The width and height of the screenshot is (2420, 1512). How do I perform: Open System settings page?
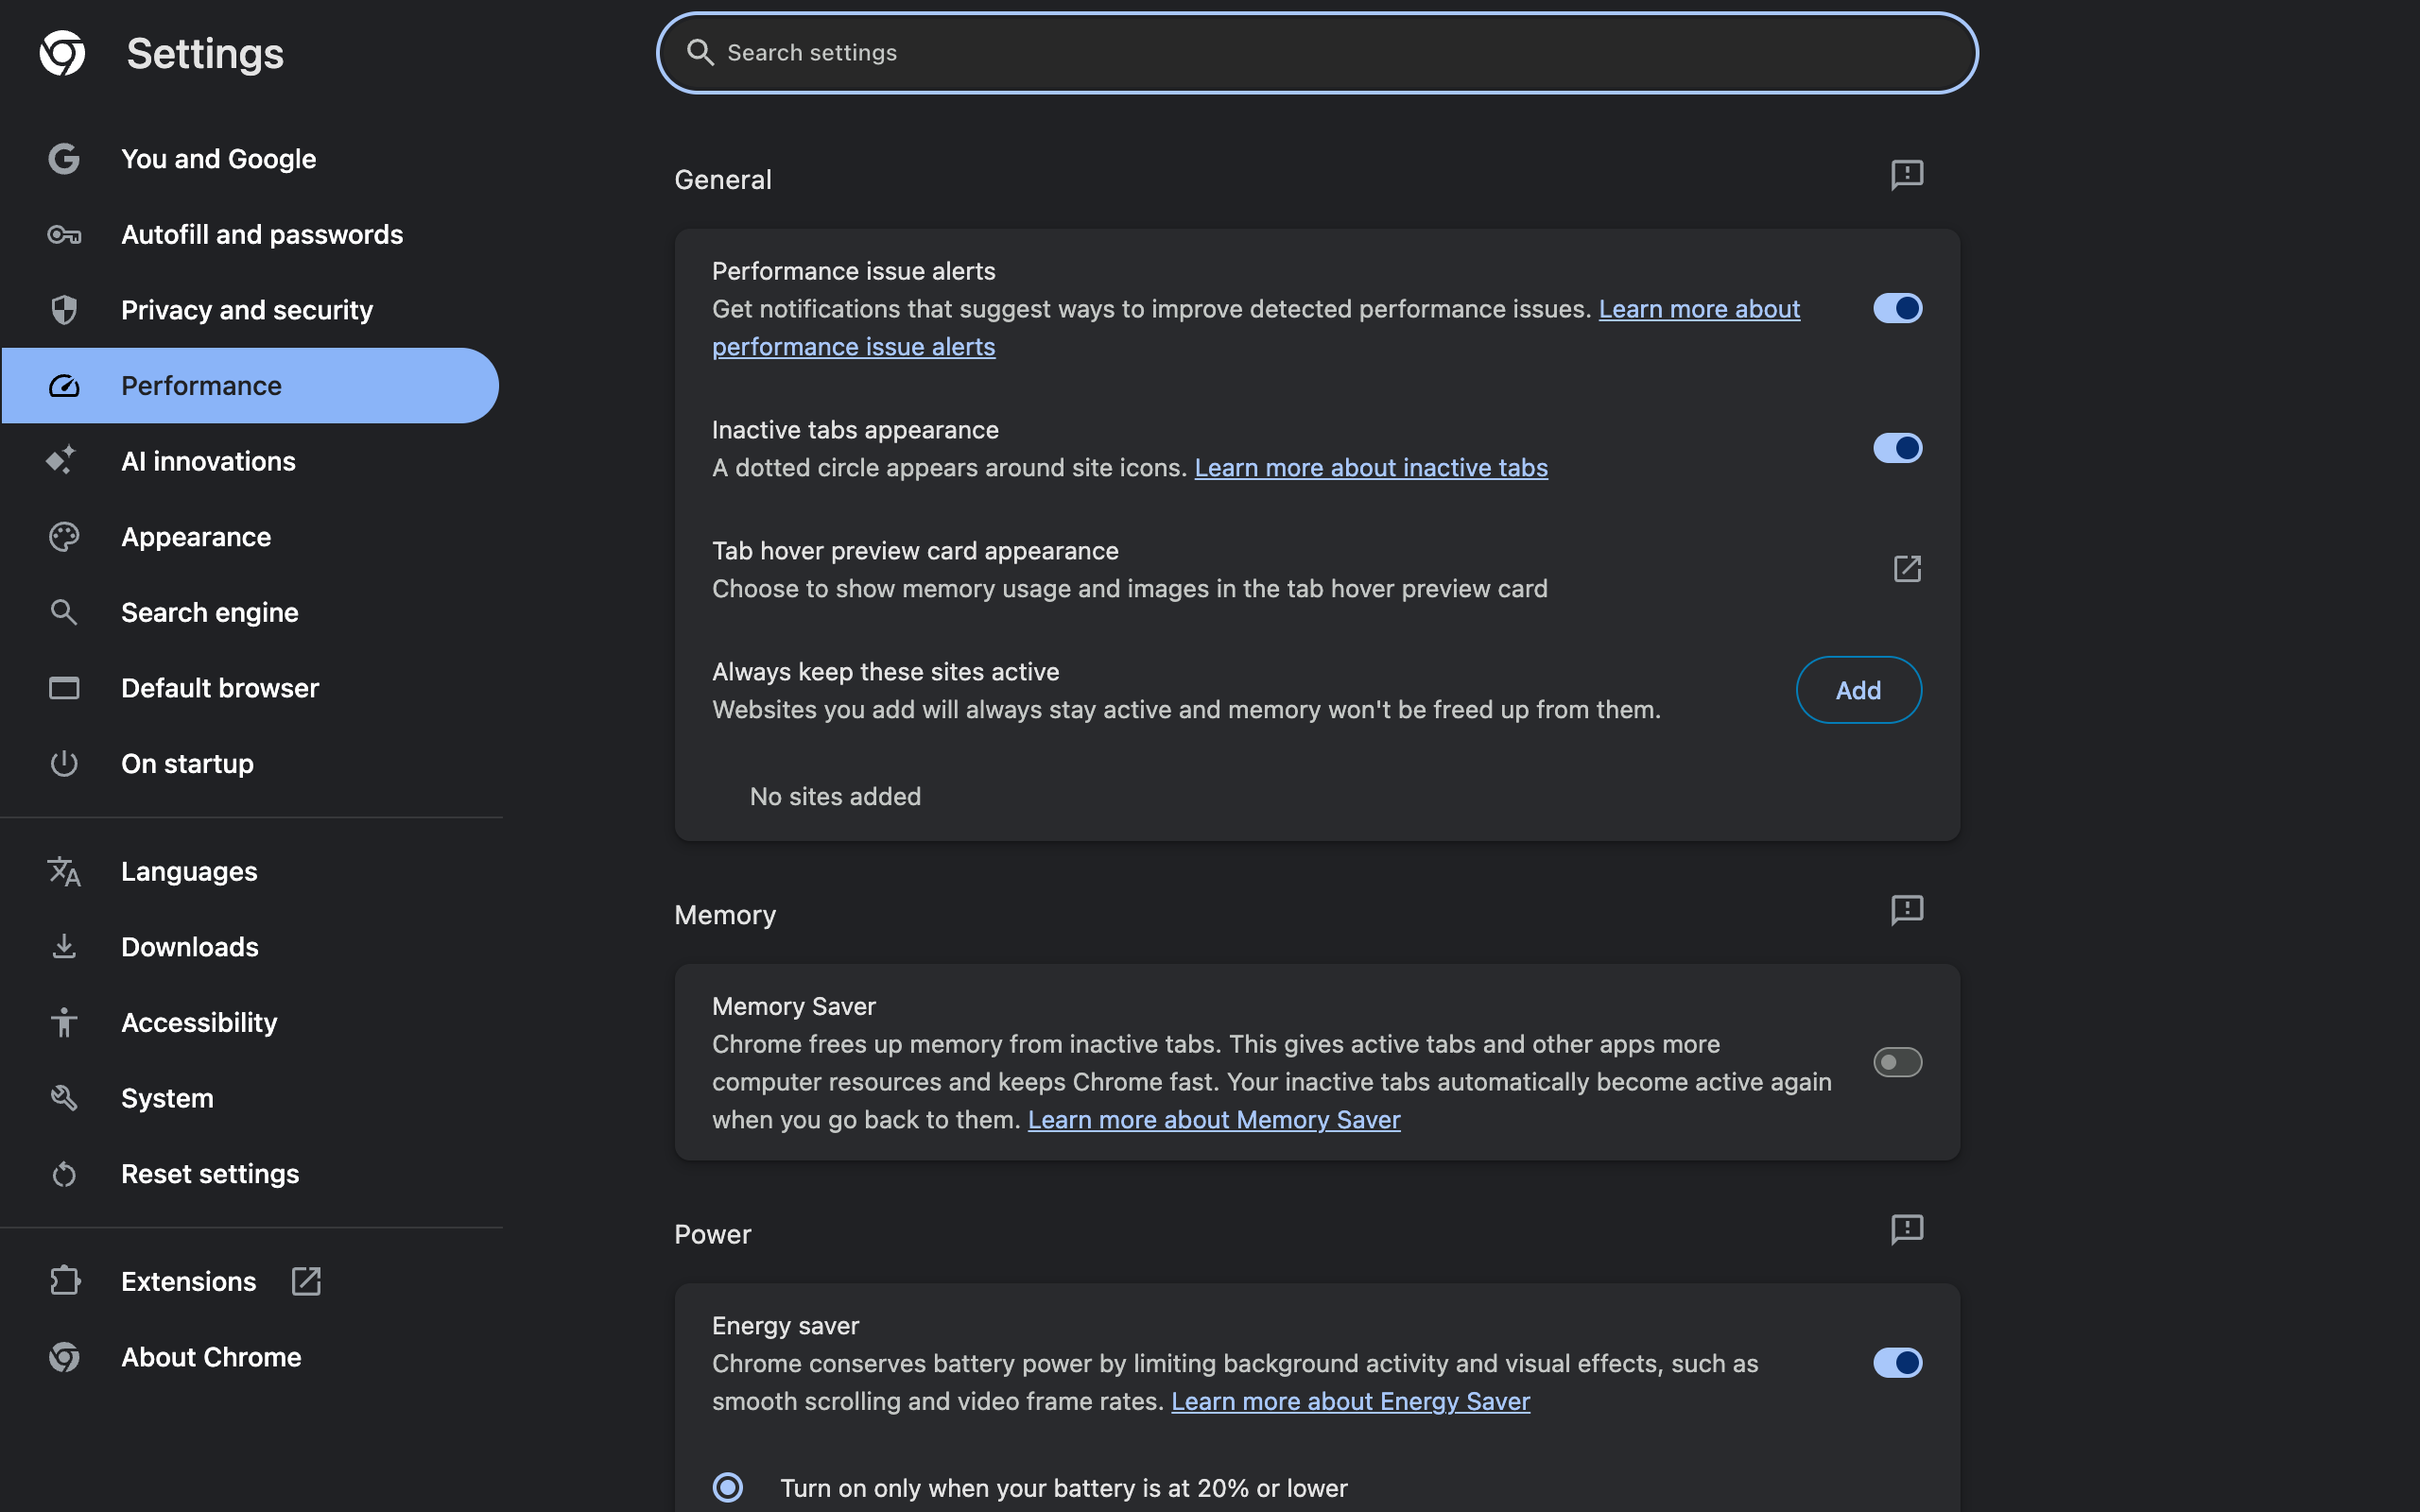tap(250, 1098)
